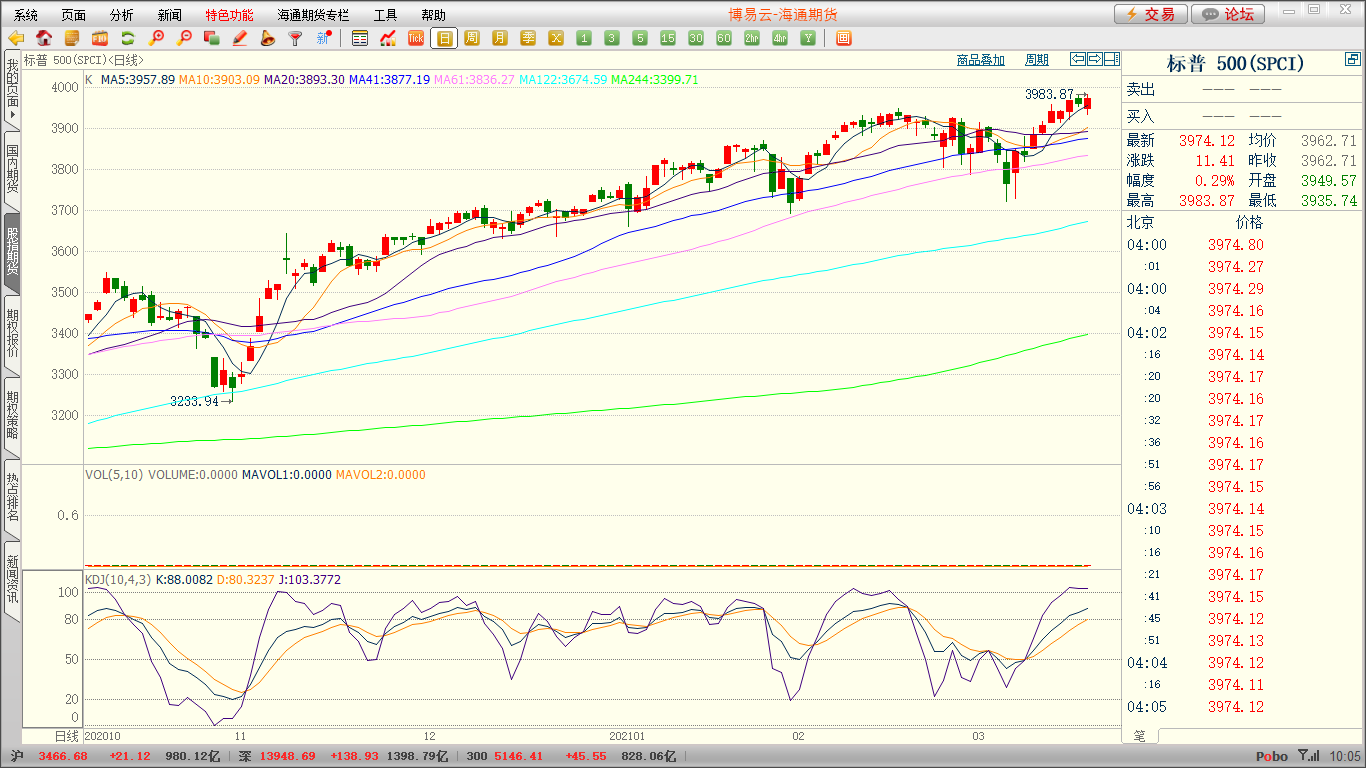Click the trend chart icon
1366x768 pixels.
tap(388, 38)
